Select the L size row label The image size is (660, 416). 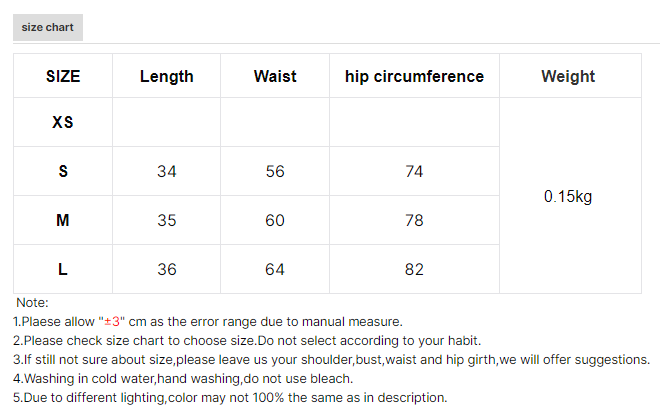click(63, 269)
